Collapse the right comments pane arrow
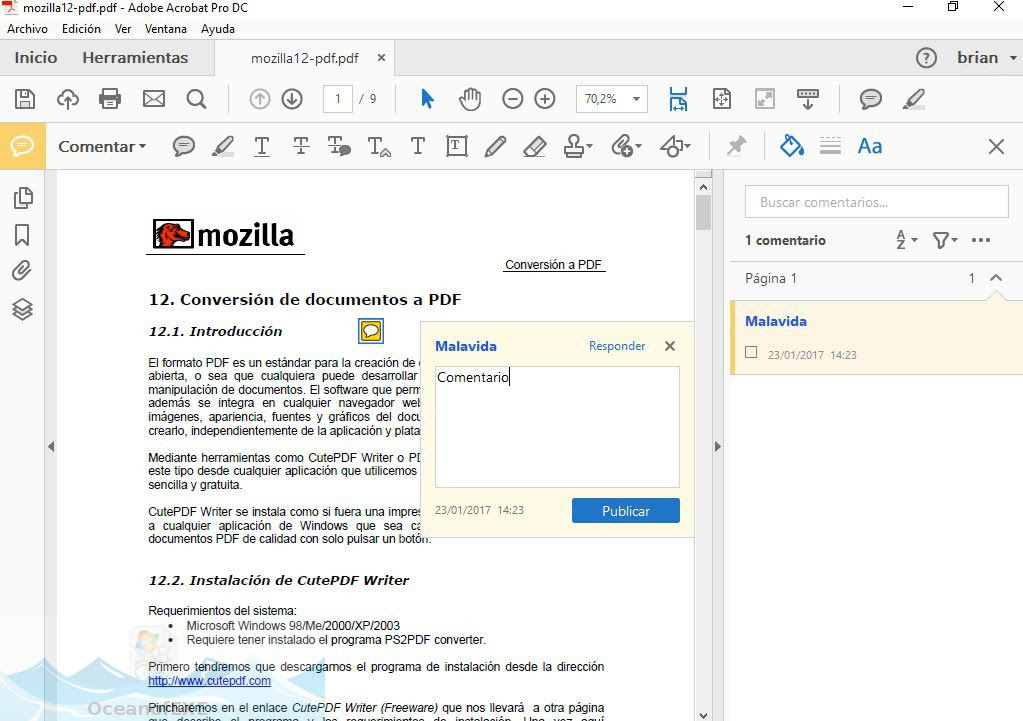The image size is (1023, 721). pyautogui.click(x=718, y=446)
